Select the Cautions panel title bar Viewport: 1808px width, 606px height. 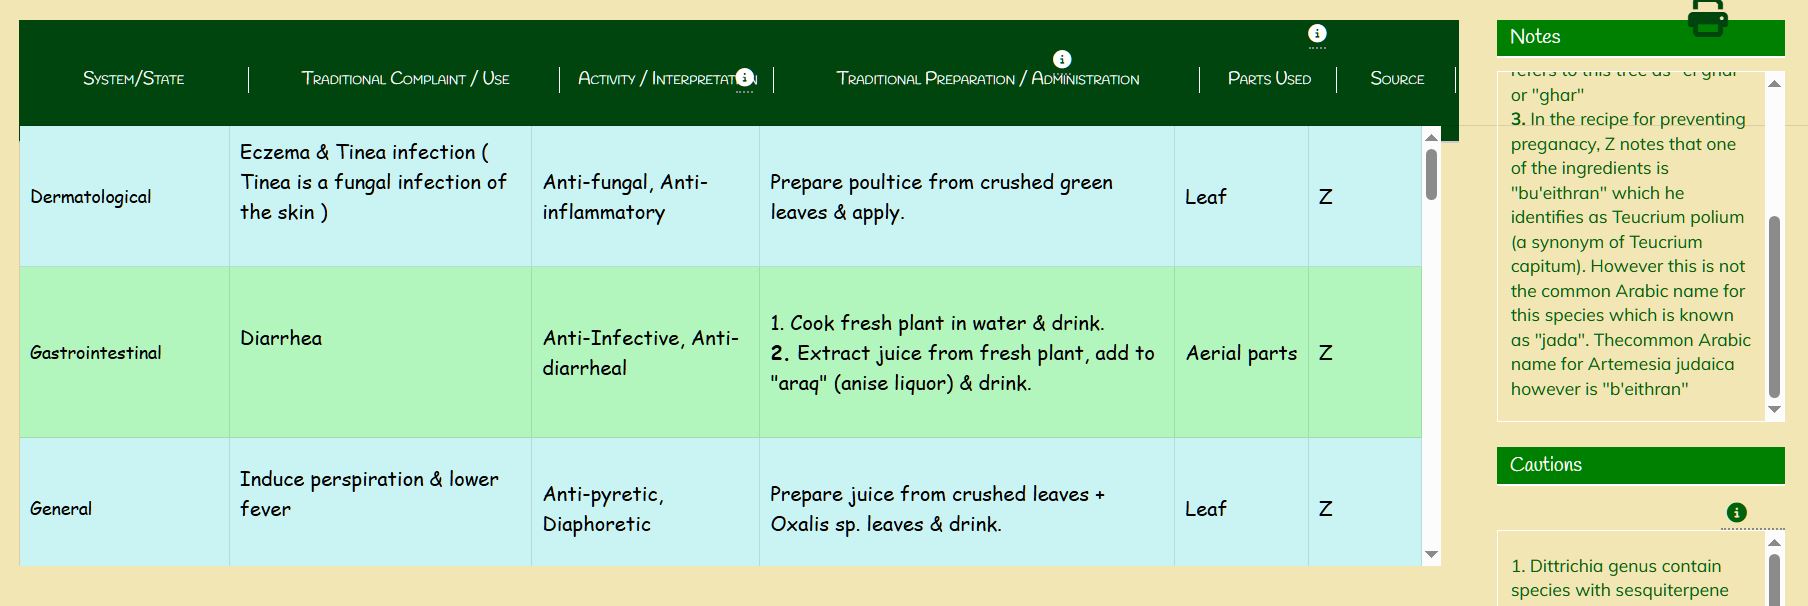click(x=1640, y=465)
